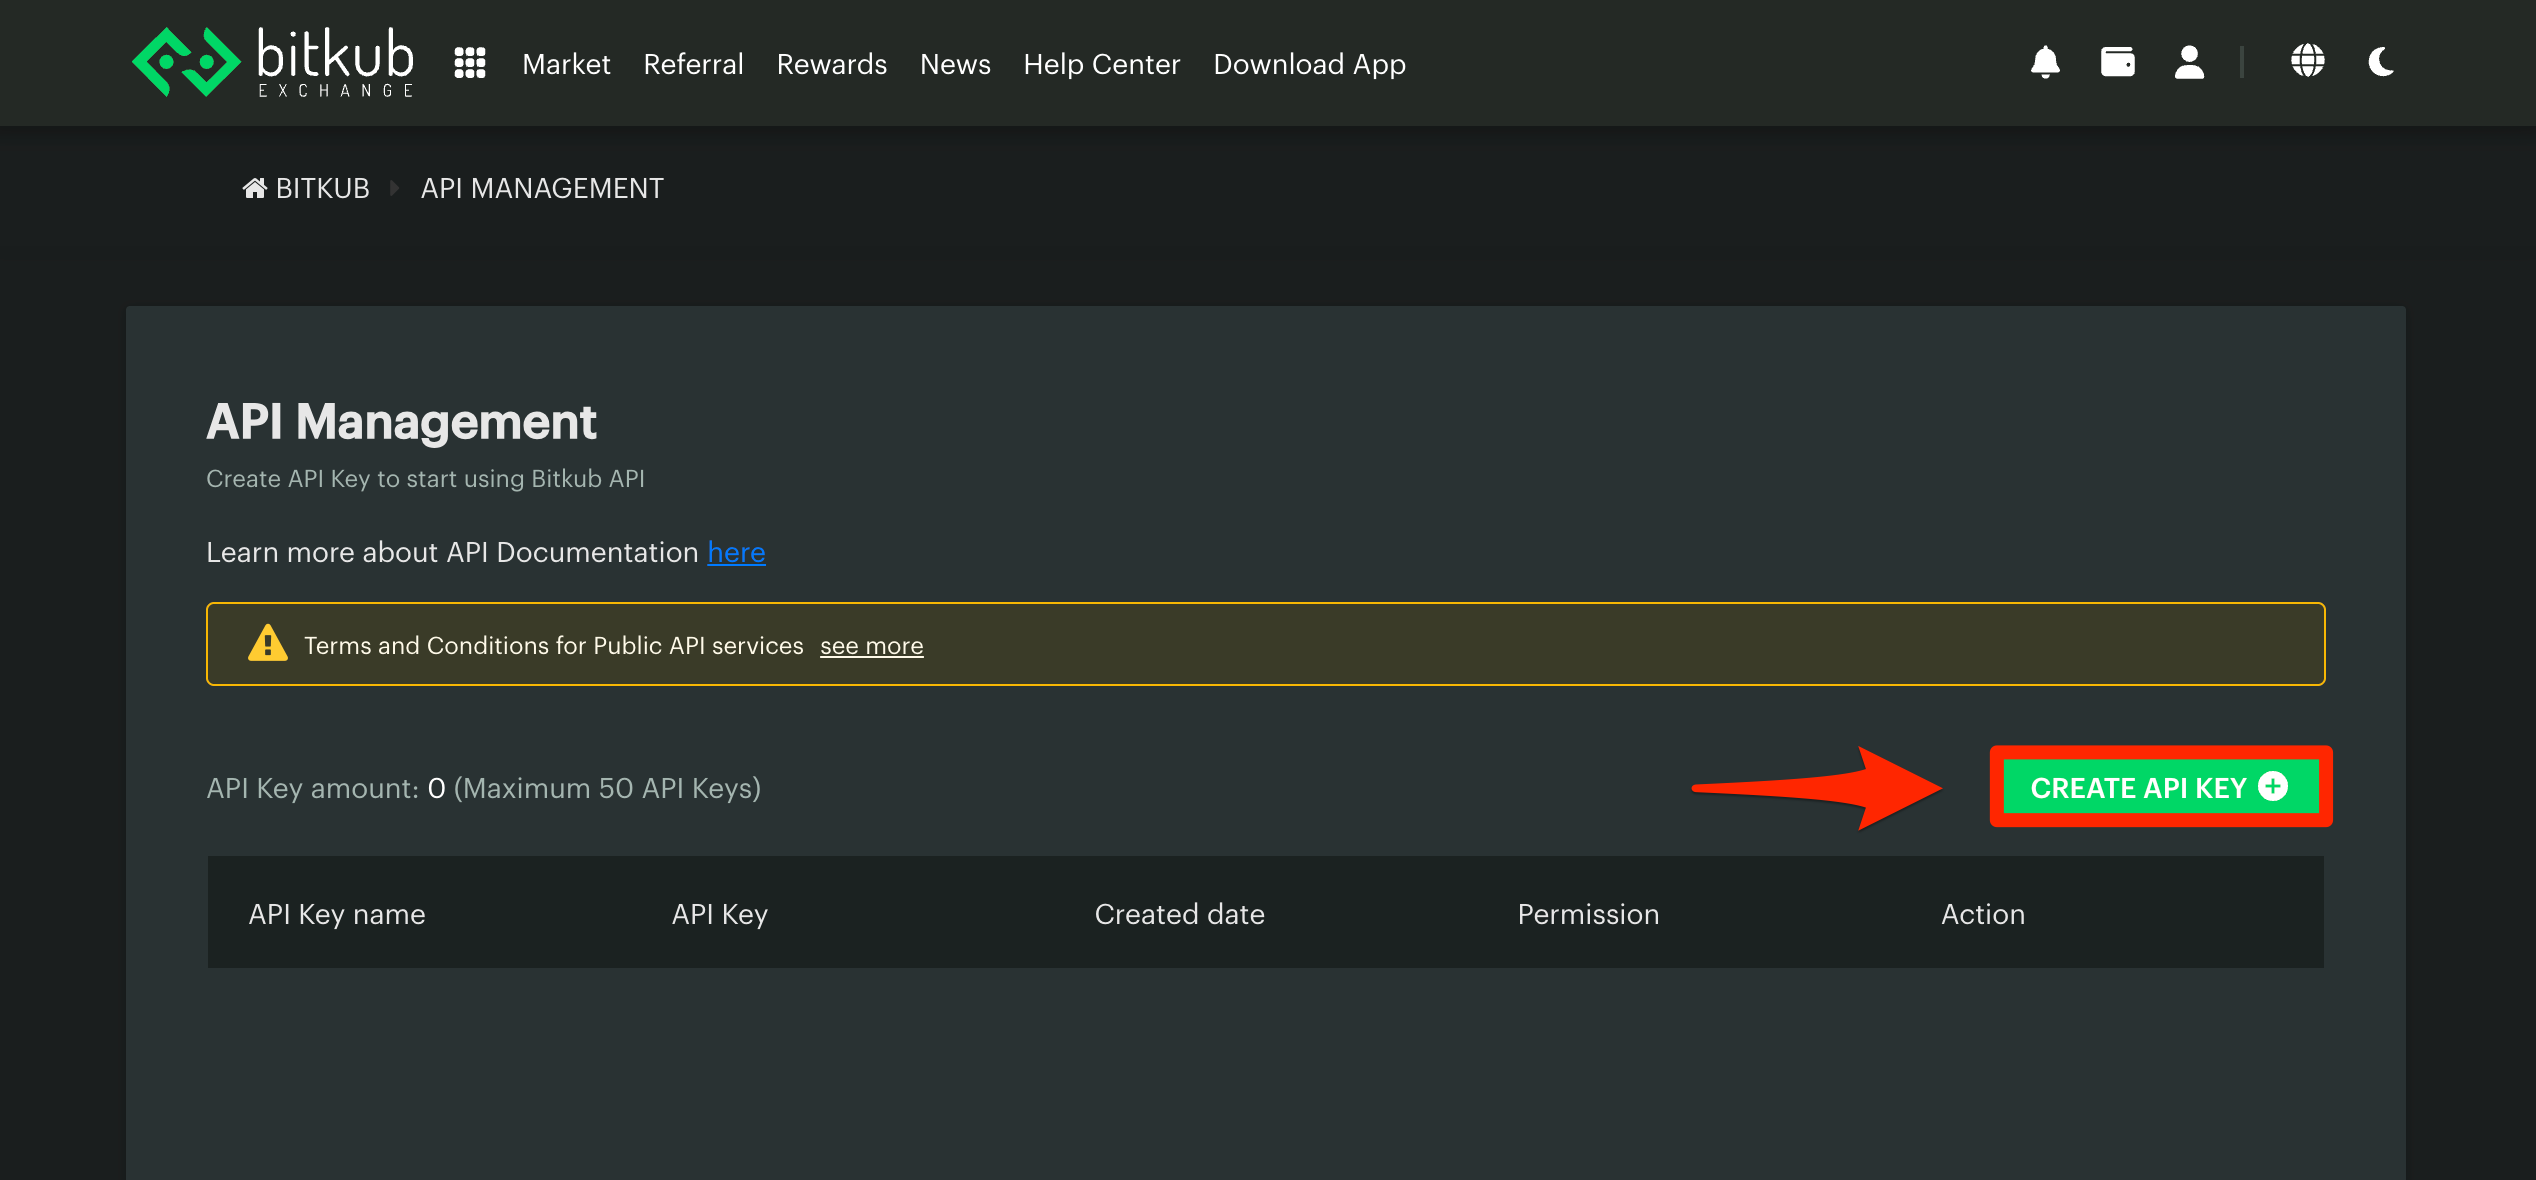Open the notifications bell icon
The width and height of the screenshot is (2536, 1180).
[x=2045, y=62]
